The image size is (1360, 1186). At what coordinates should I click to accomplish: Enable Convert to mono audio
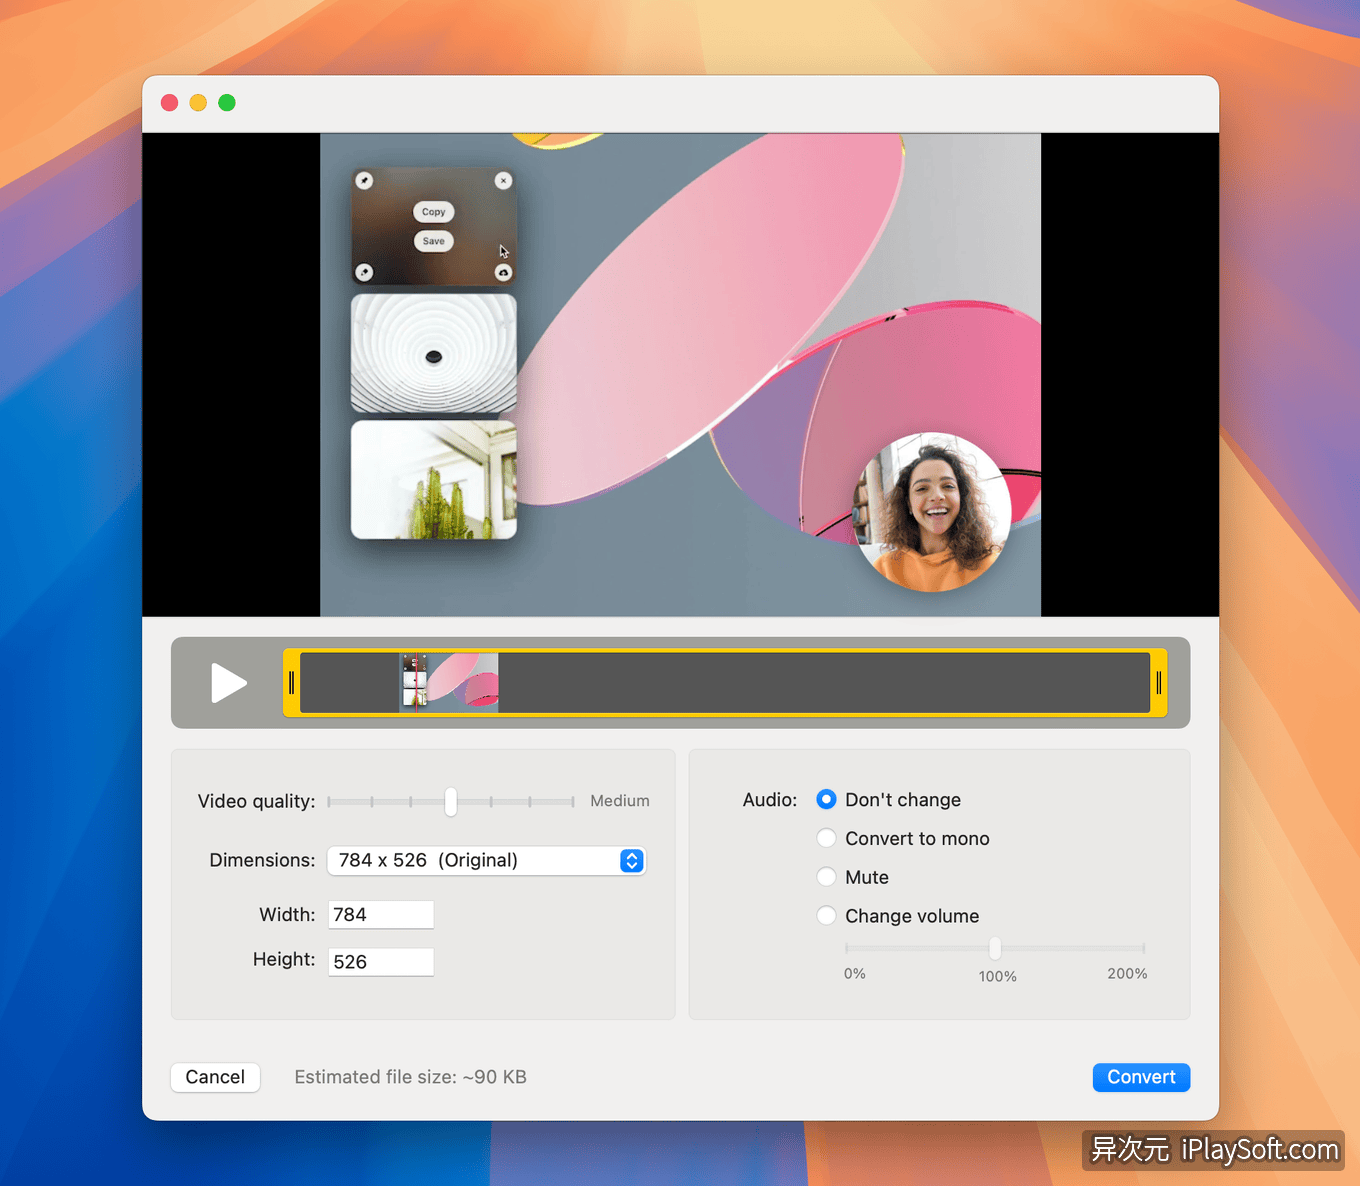pos(826,838)
